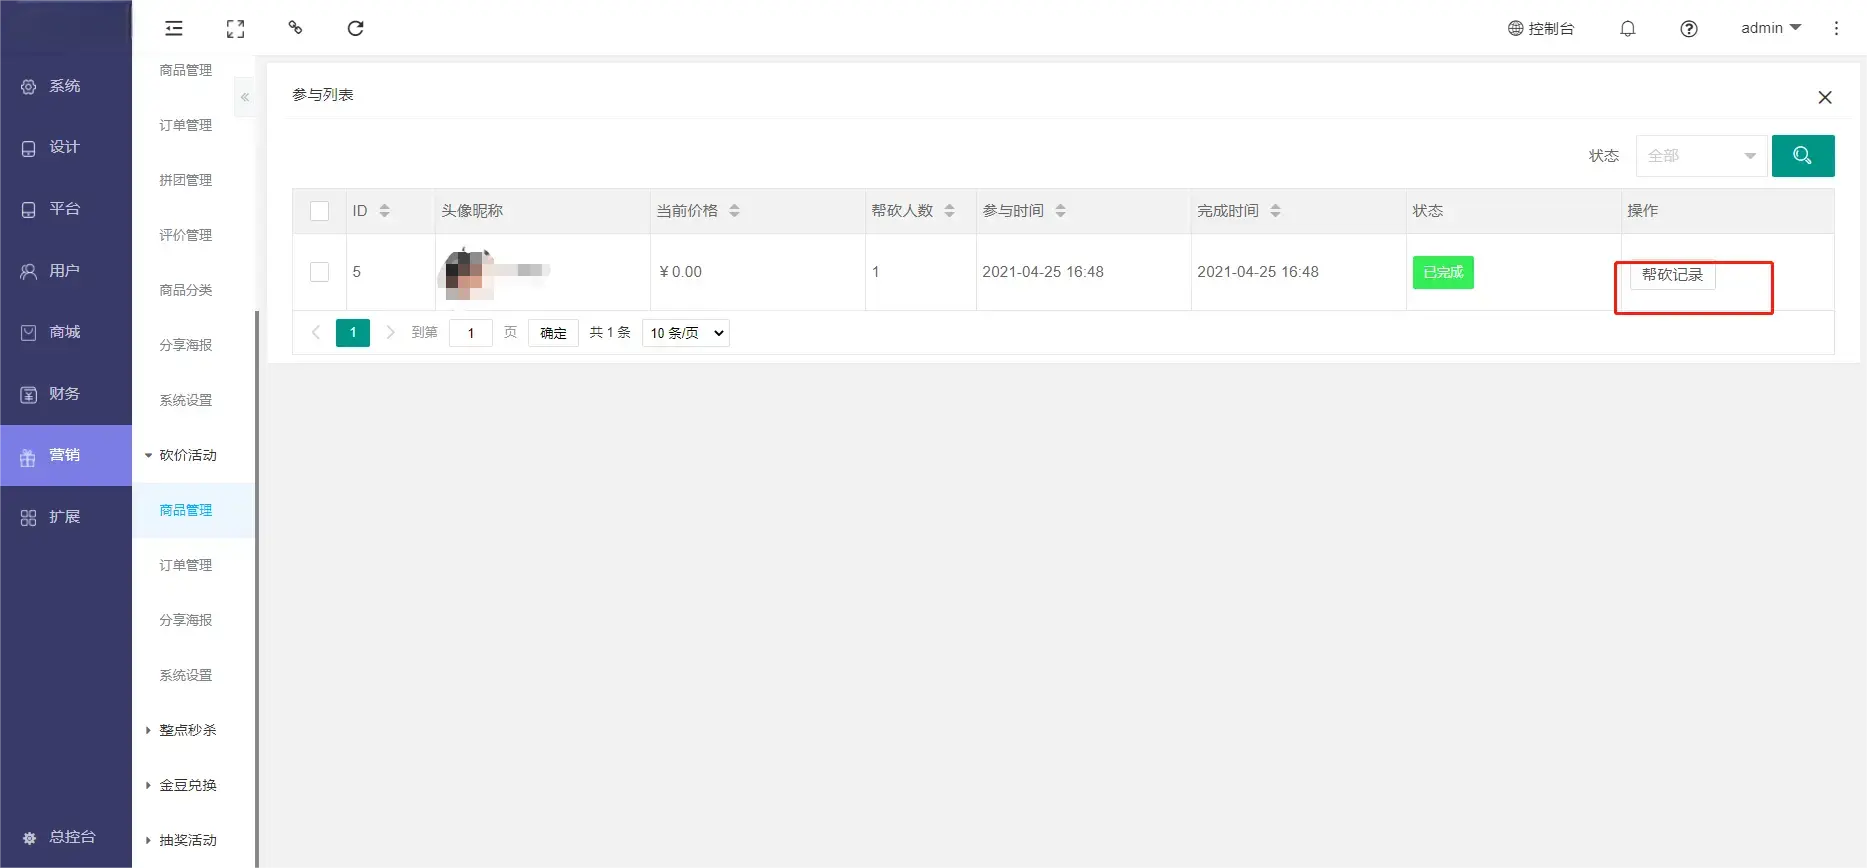Click the green search button
Image resolution: width=1867 pixels, height=868 pixels.
[x=1802, y=156]
